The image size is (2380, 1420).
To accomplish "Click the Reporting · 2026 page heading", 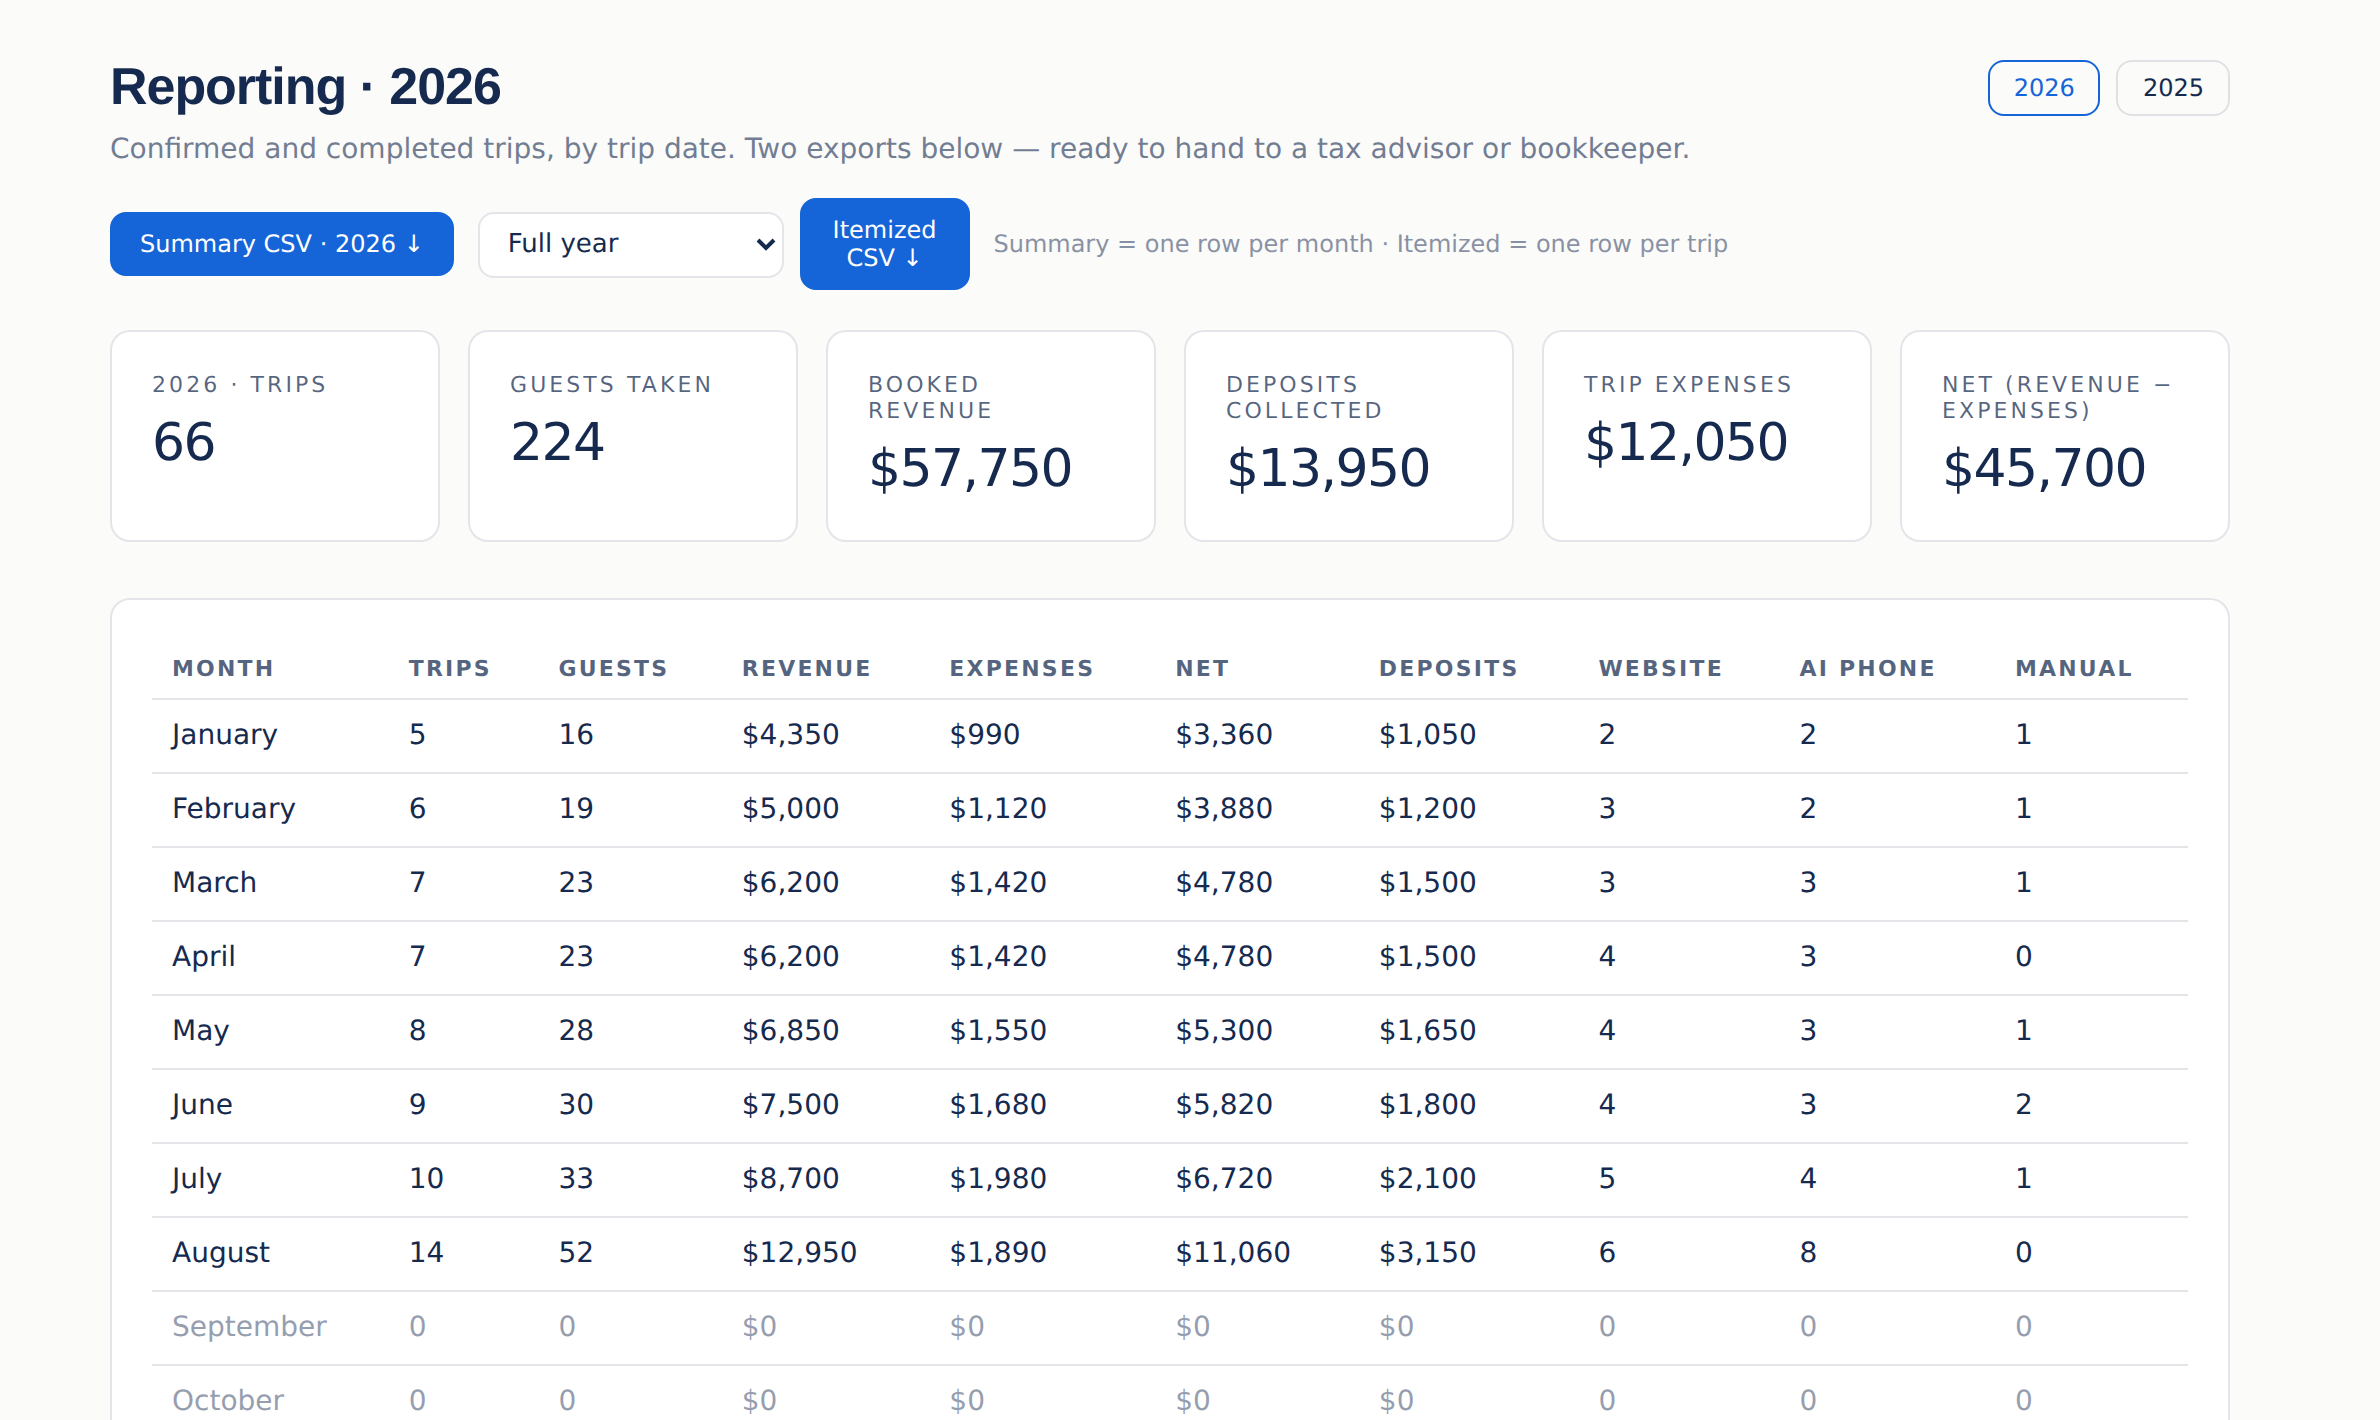I will pos(305,87).
